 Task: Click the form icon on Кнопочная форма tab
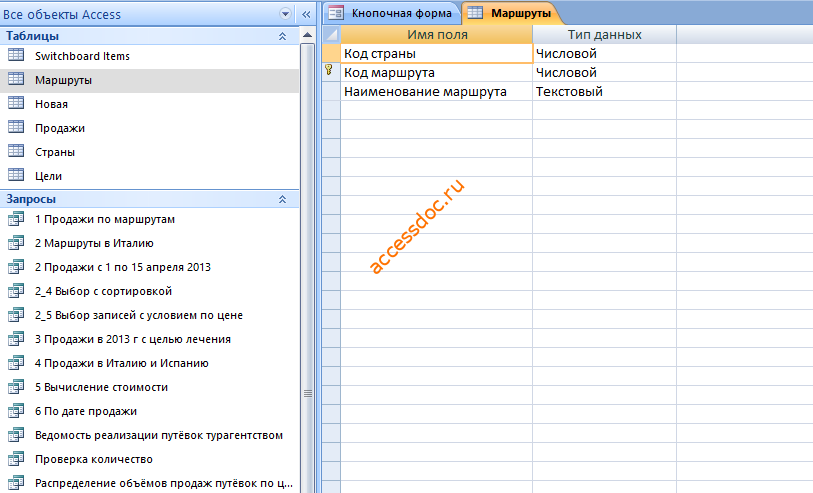click(336, 12)
